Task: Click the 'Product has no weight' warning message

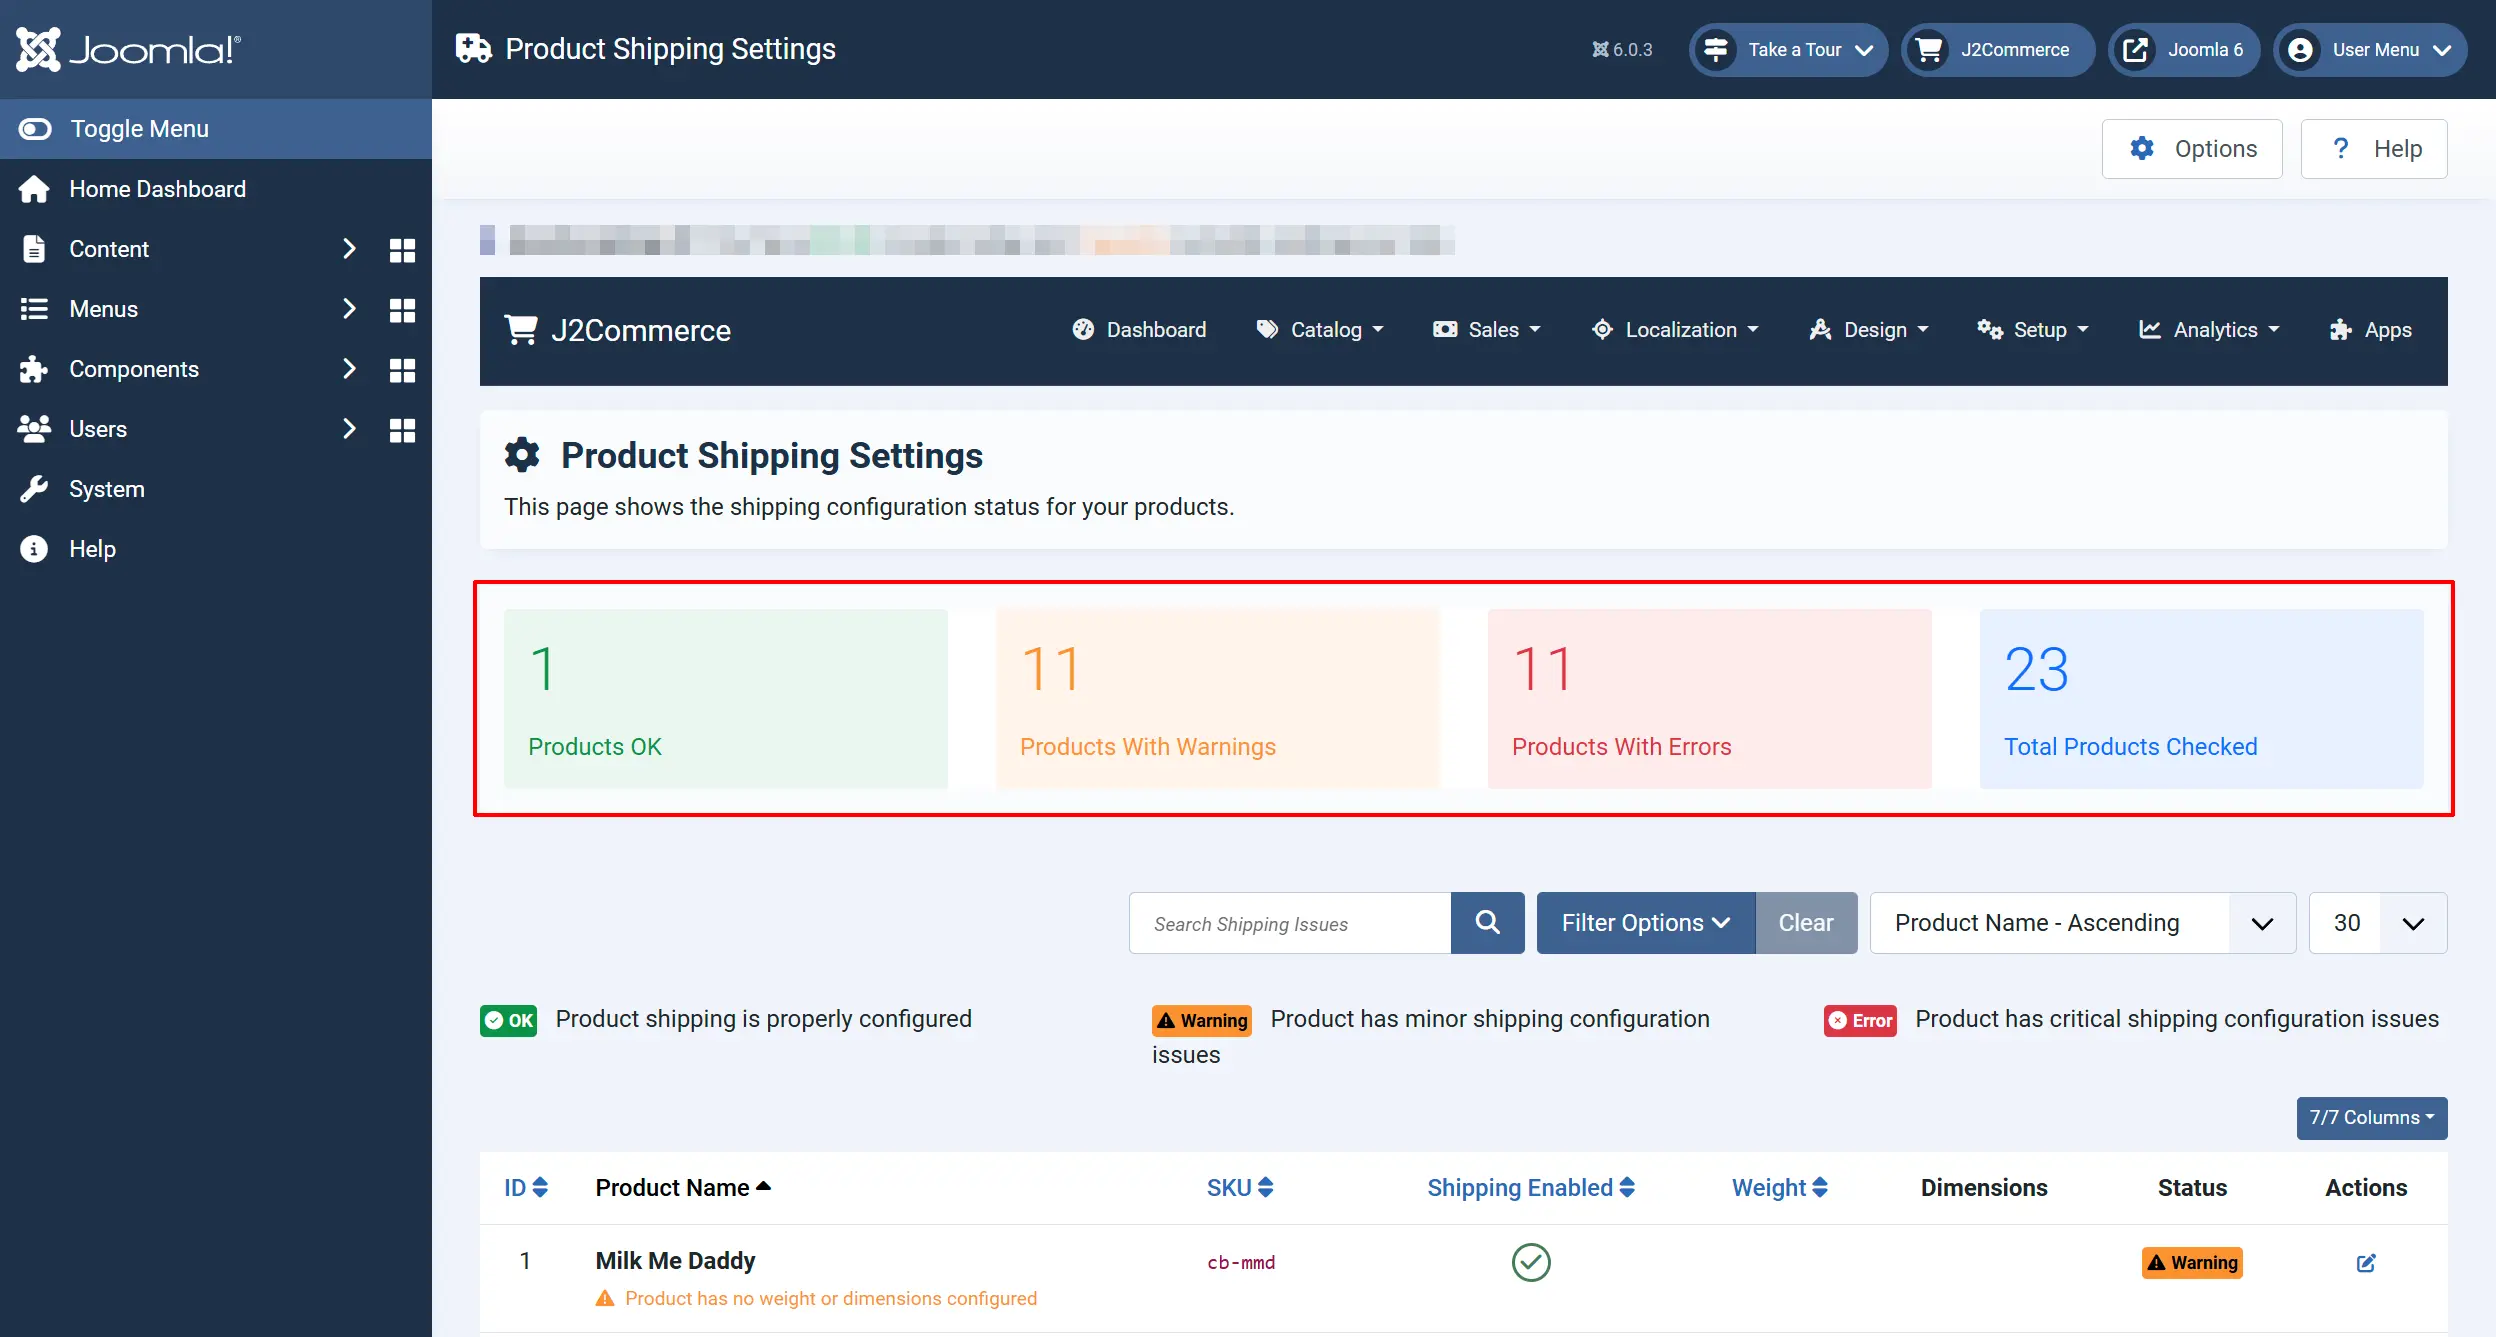Action: 831,1299
